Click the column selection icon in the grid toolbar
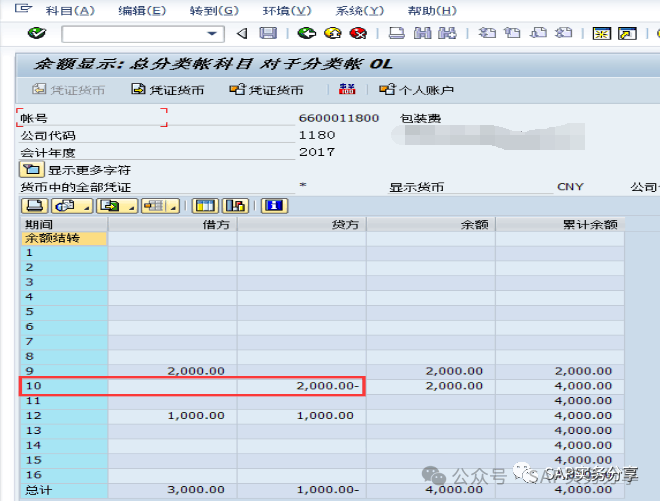 (205, 206)
